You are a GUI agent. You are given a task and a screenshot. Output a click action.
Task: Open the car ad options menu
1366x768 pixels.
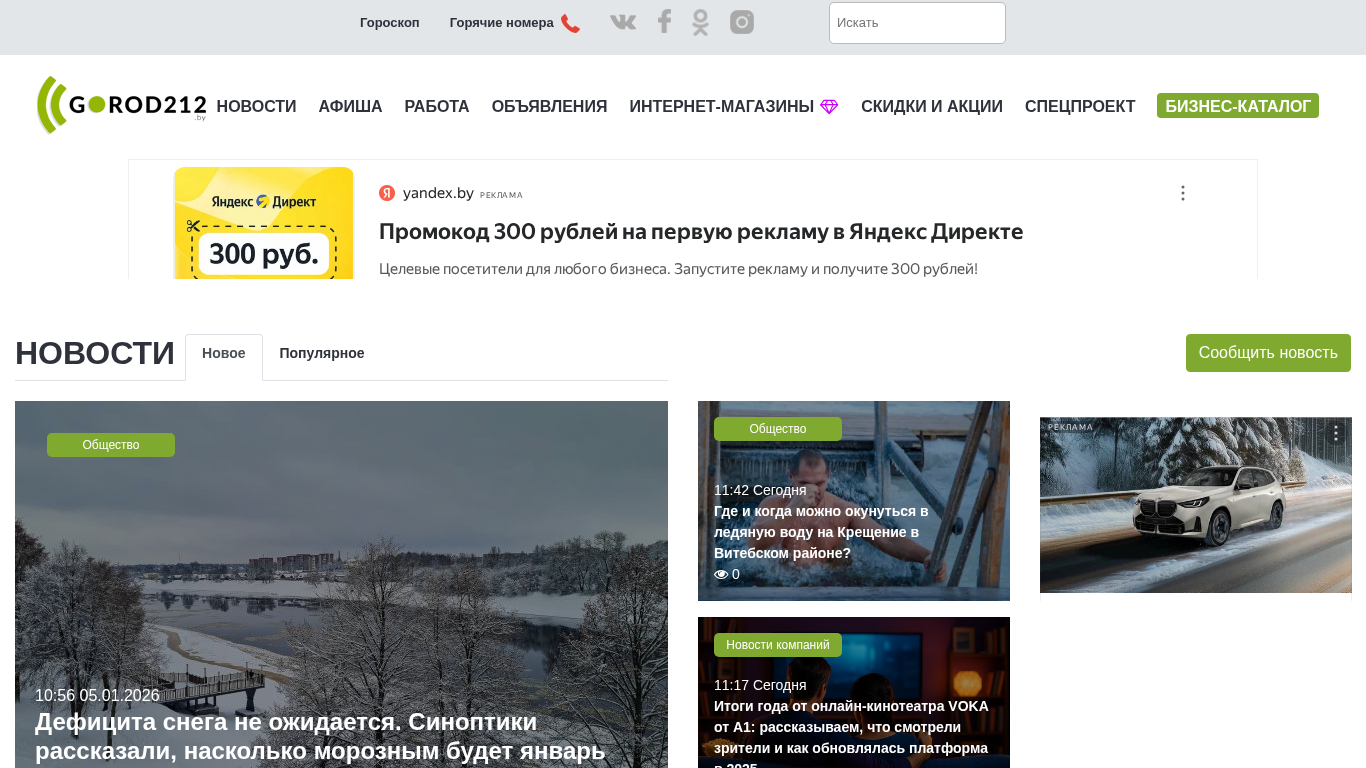[x=1335, y=433]
